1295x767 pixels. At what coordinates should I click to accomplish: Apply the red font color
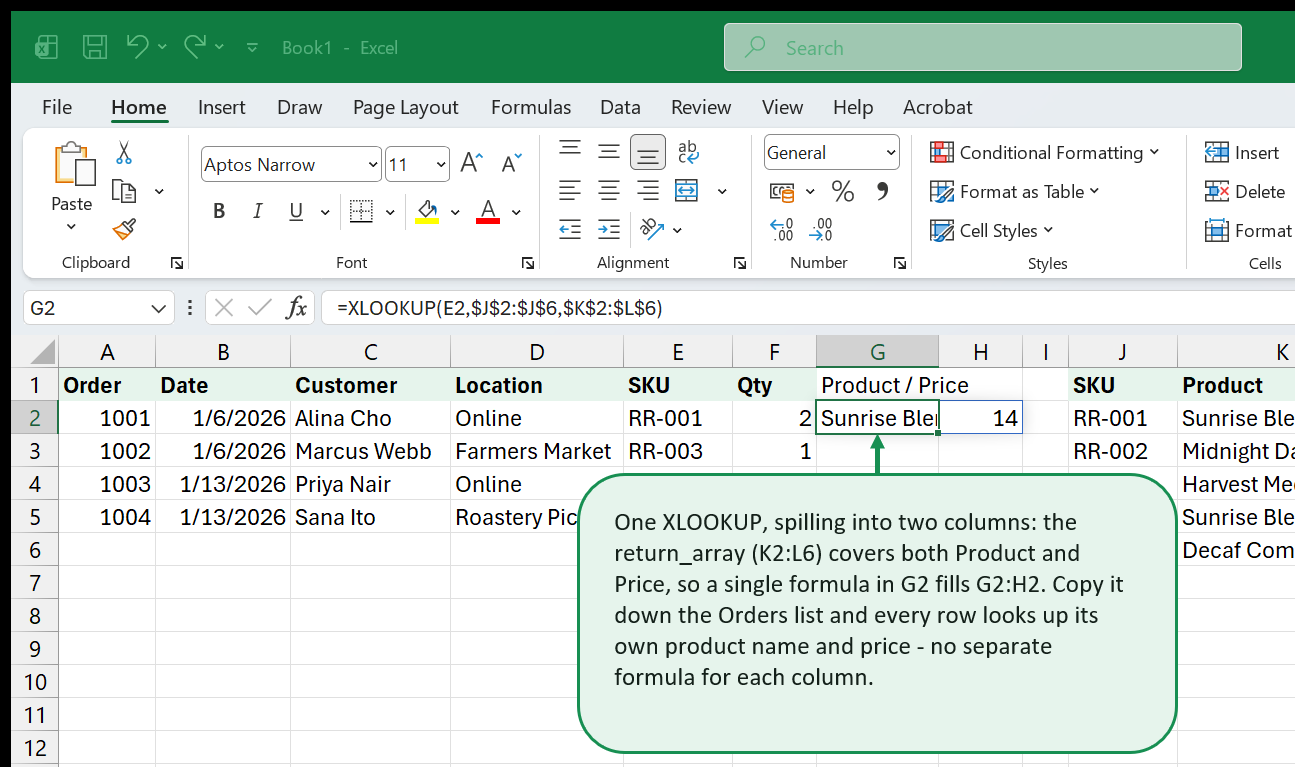pos(488,211)
